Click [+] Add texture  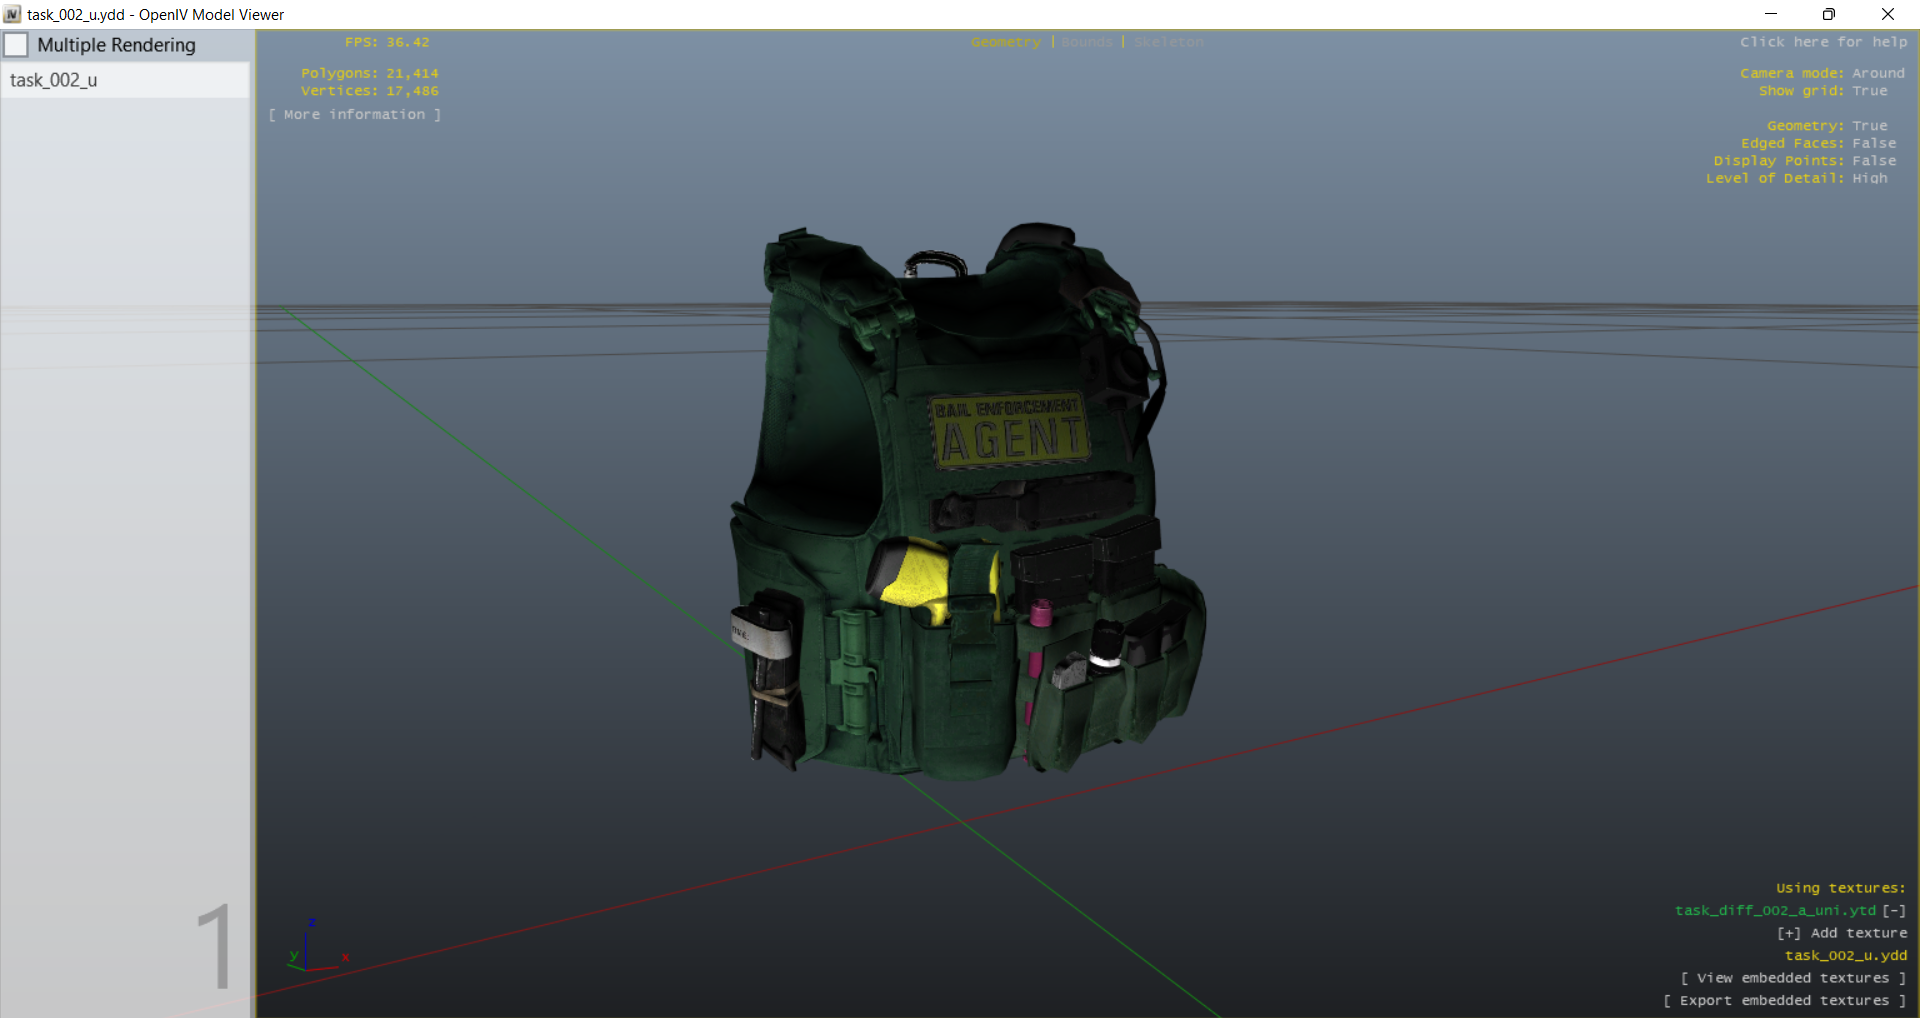(1842, 933)
